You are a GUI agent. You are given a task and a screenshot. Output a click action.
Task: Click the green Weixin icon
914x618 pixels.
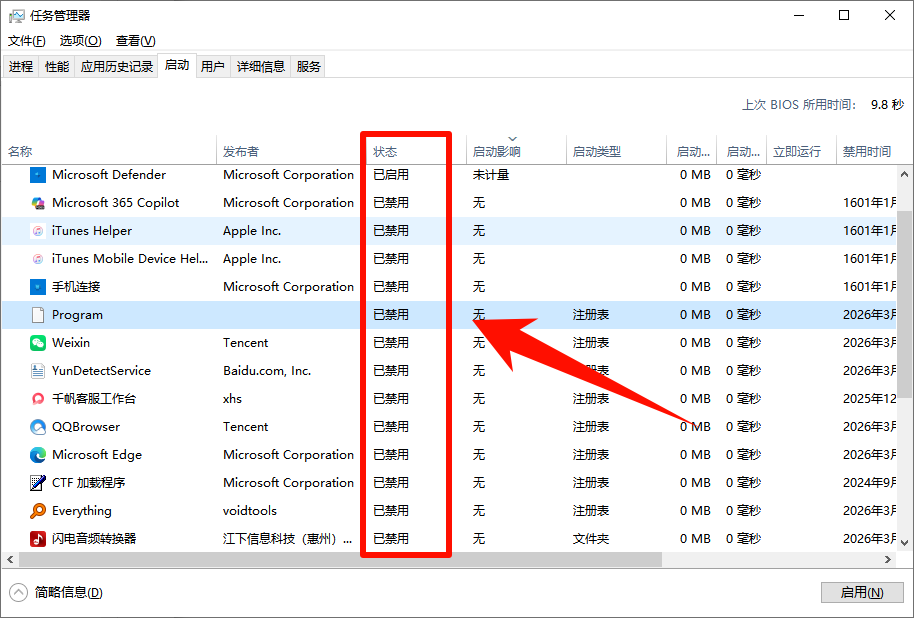tap(38, 343)
